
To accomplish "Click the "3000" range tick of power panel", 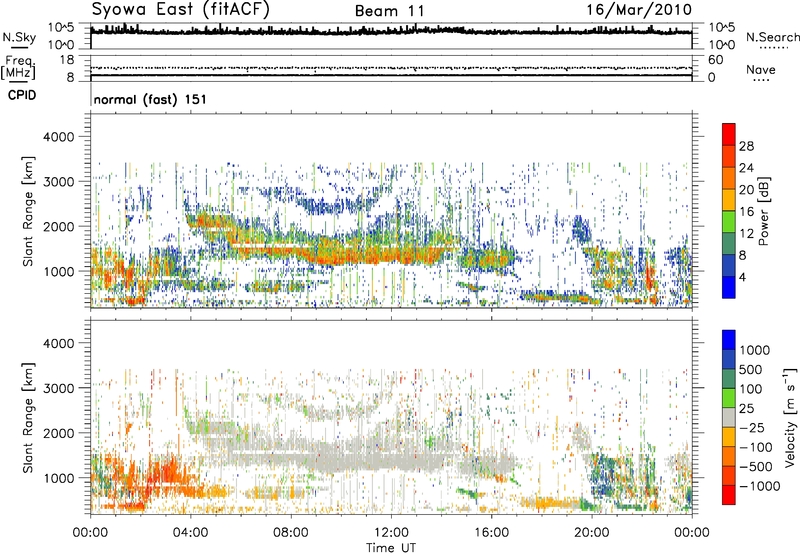I will tap(61, 182).
